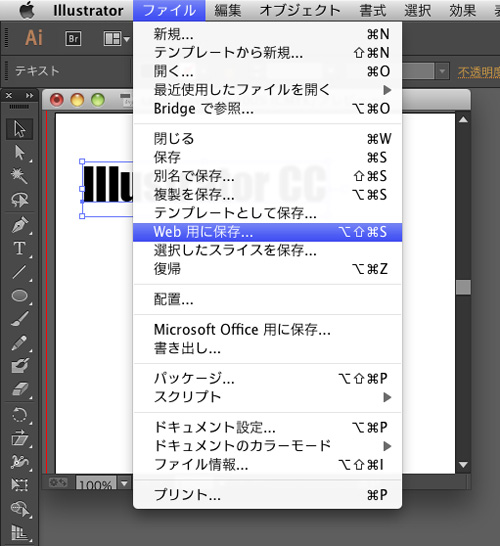Expand the 最近使用したファイルを開く submenu
The image size is (500, 546).
(x=387, y=90)
